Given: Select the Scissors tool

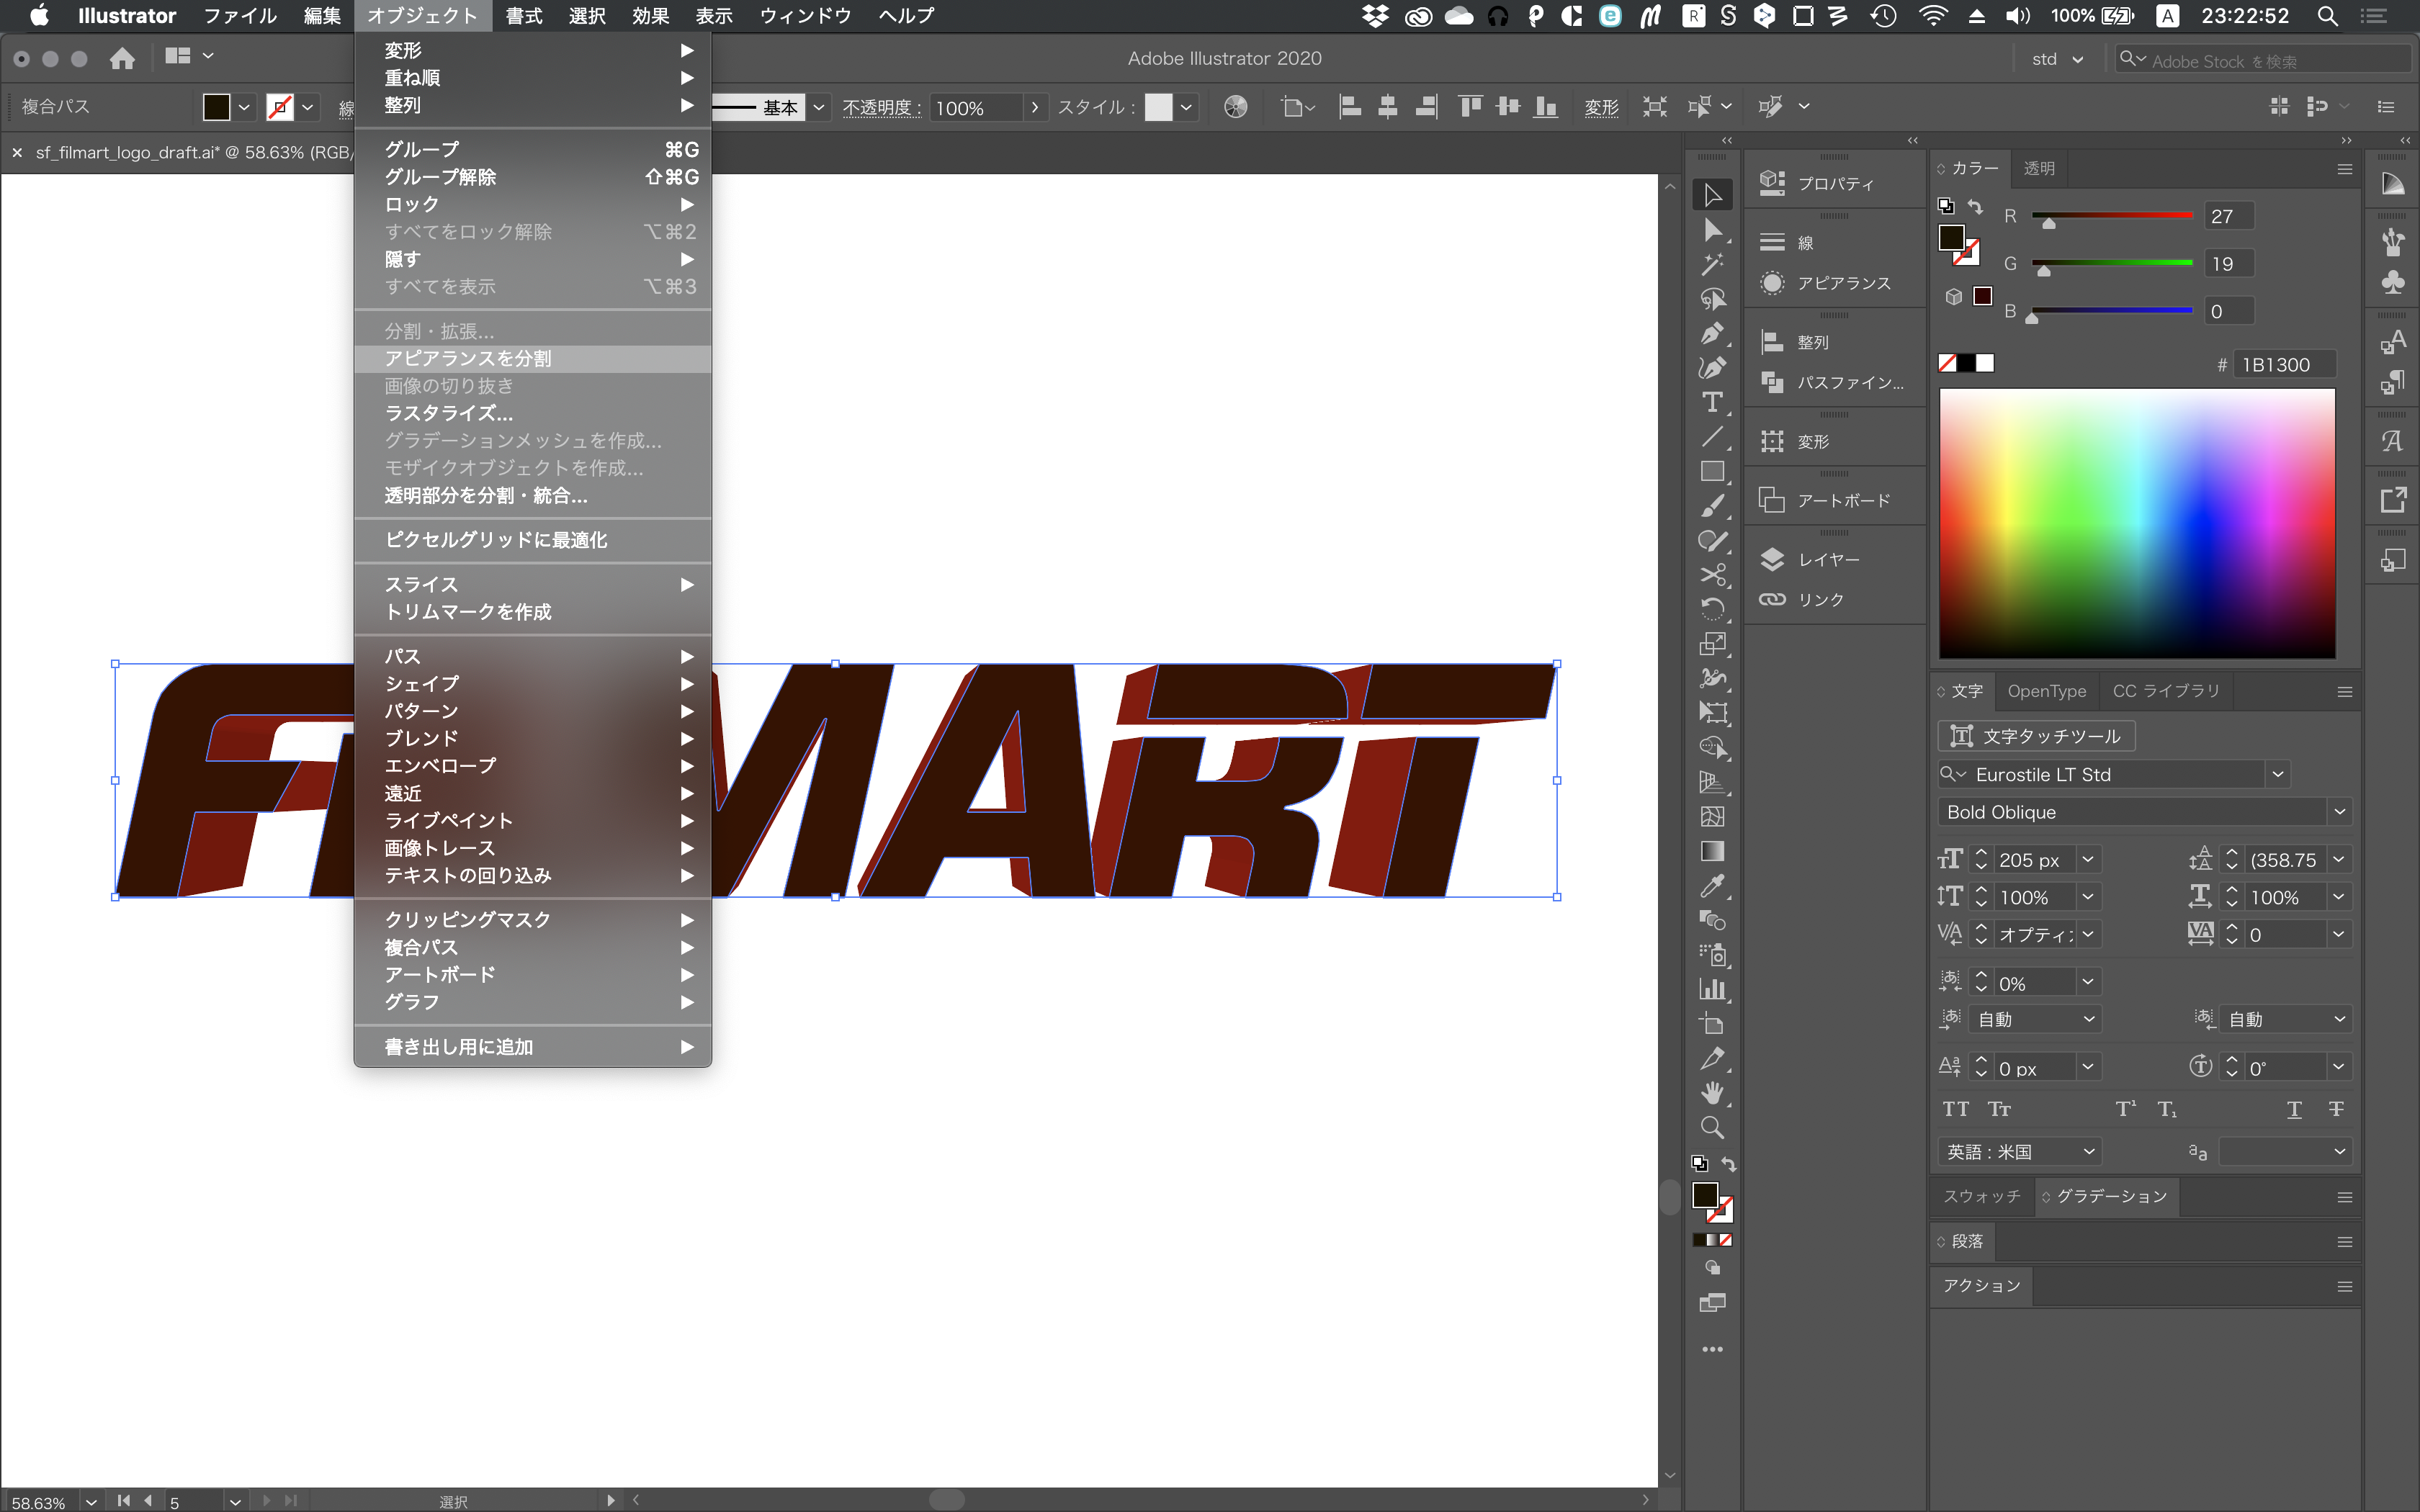Looking at the screenshot, I should pos(1712,575).
